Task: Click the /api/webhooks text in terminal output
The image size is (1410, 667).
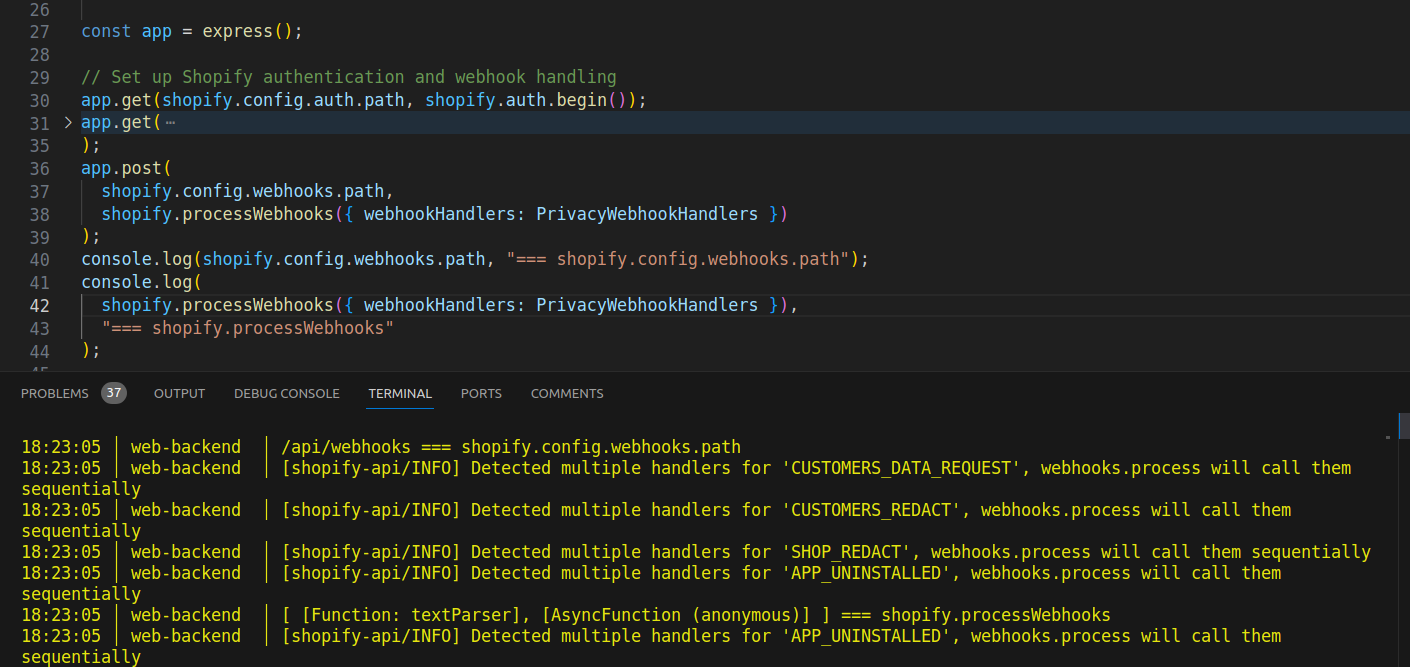Action: coord(339,447)
